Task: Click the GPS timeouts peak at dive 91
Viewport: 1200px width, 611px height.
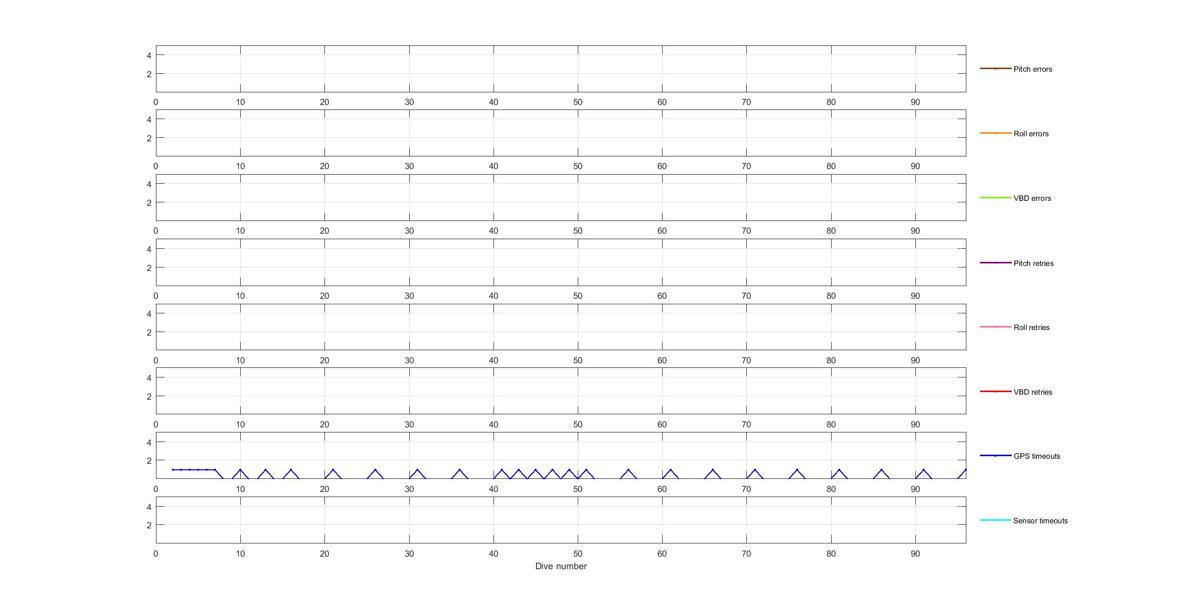Action: click(x=924, y=470)
